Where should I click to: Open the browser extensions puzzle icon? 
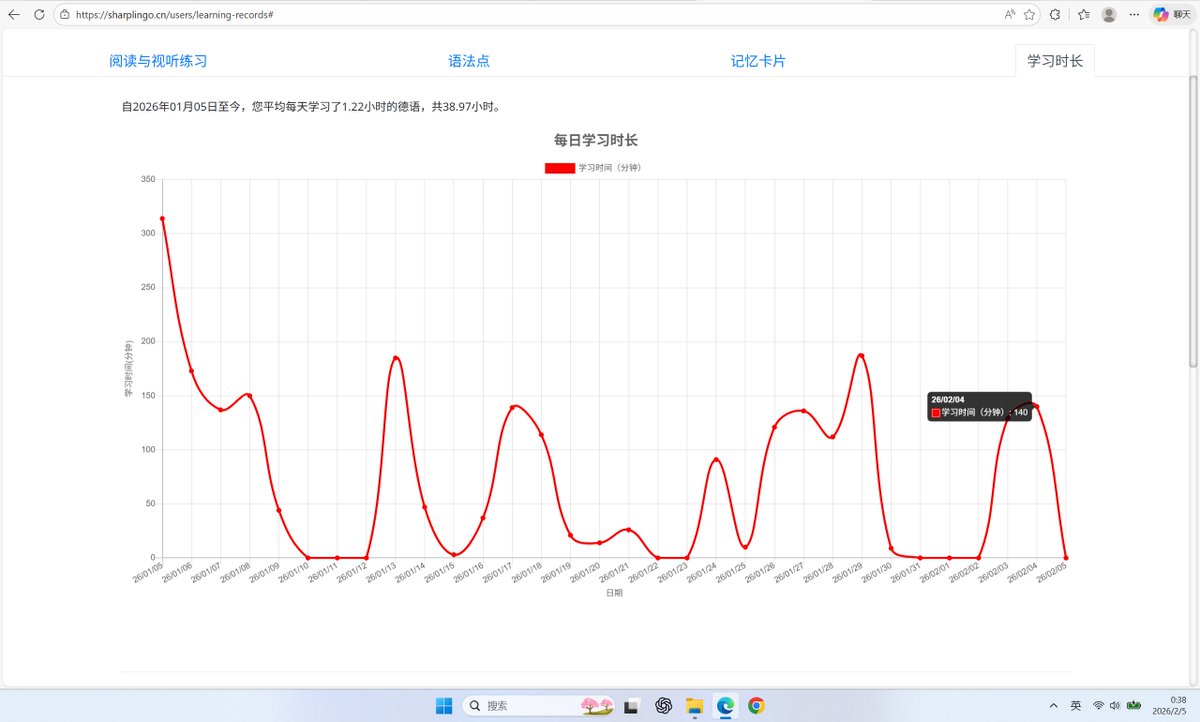pyautogui.click(x=1055, y=15)
